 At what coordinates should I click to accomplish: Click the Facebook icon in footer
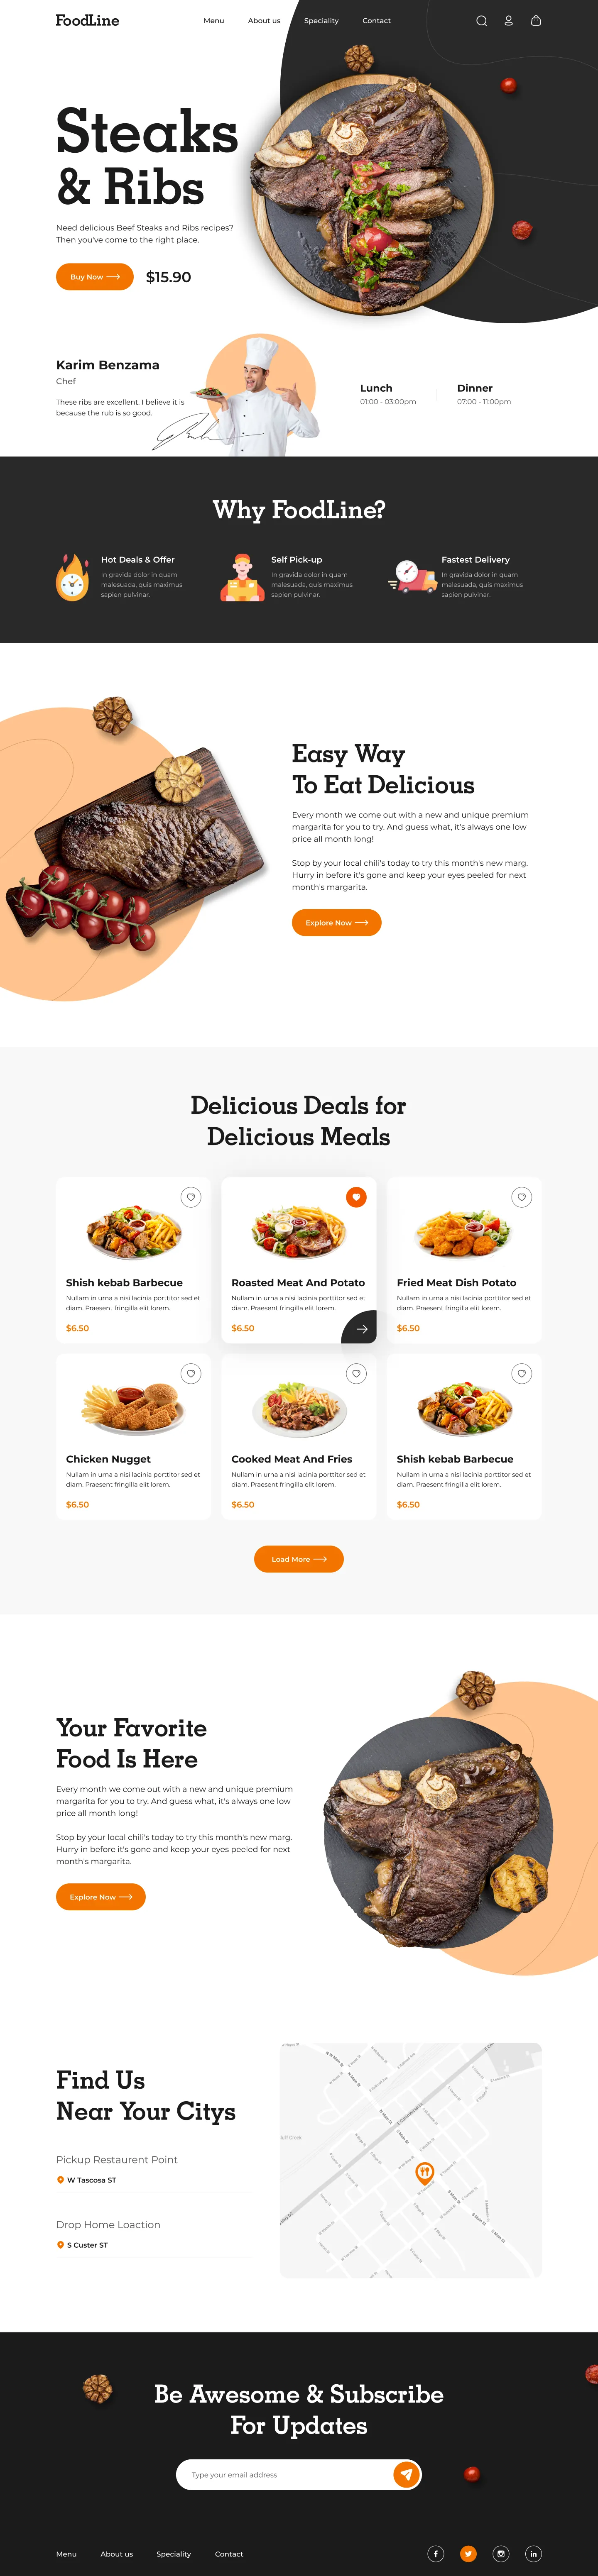coord(436,2553)
